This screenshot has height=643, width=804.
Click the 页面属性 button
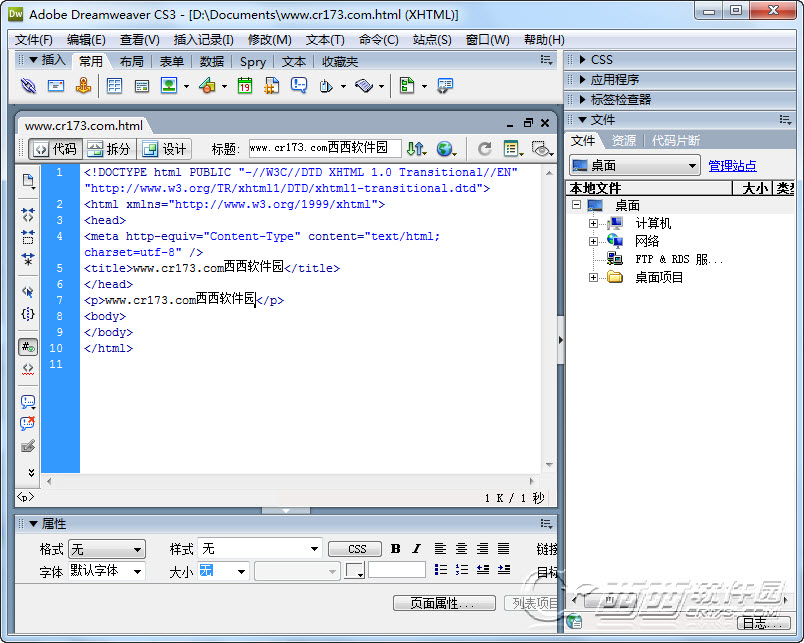pos(444,603)
